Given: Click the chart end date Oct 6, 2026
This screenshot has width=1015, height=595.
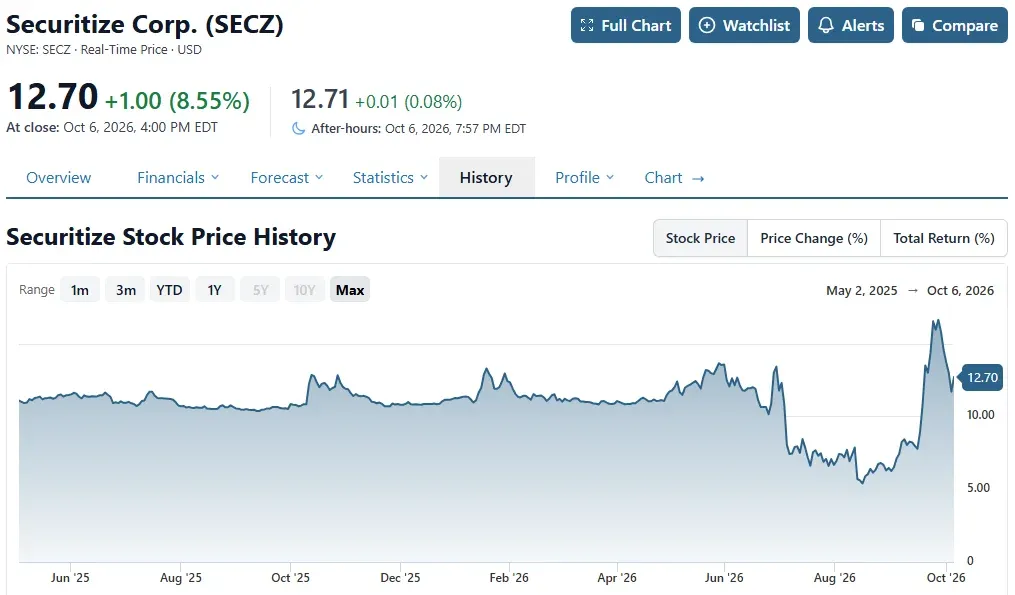Looking at the screenshot, I should (x=960, y=291).
